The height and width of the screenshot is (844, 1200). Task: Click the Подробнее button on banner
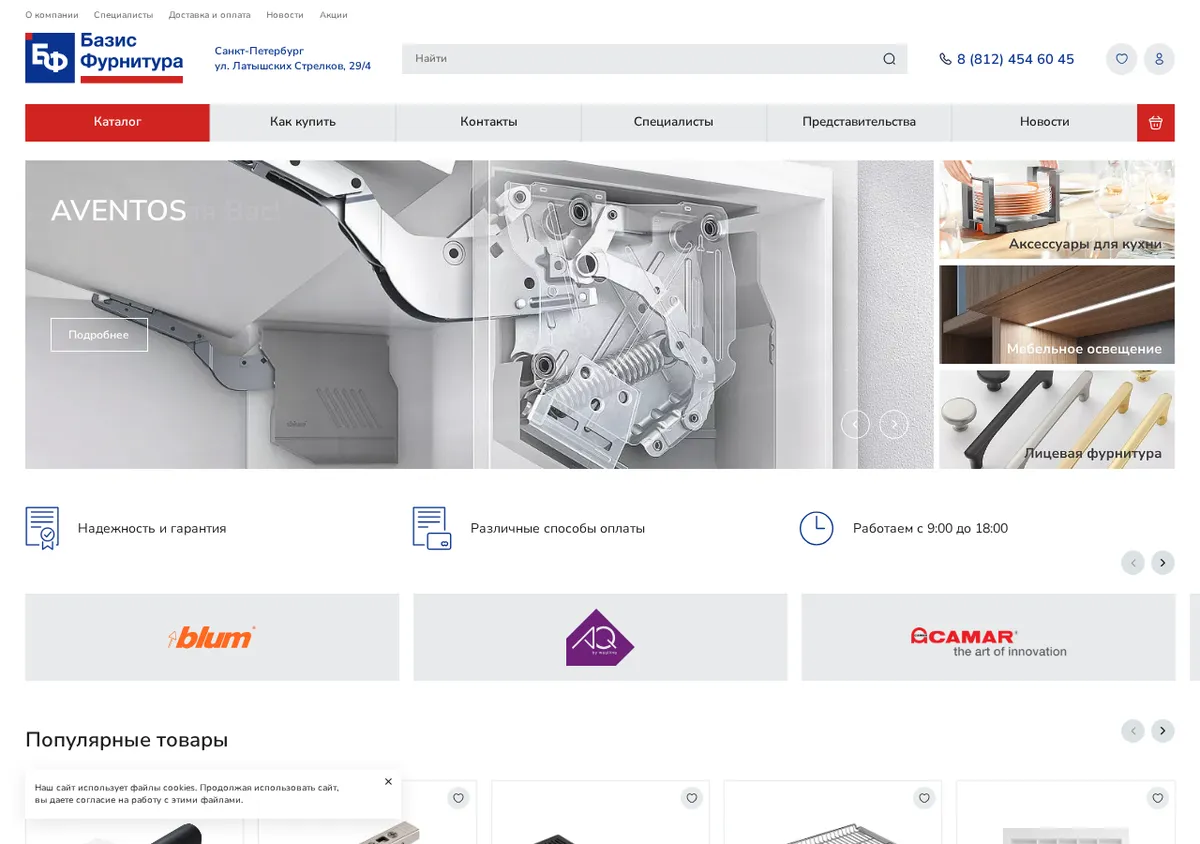99,335
